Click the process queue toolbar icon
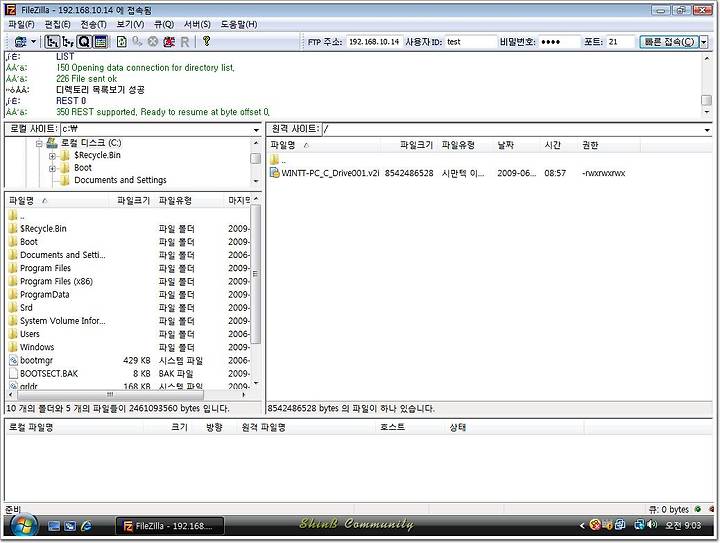 click(137, 42)
